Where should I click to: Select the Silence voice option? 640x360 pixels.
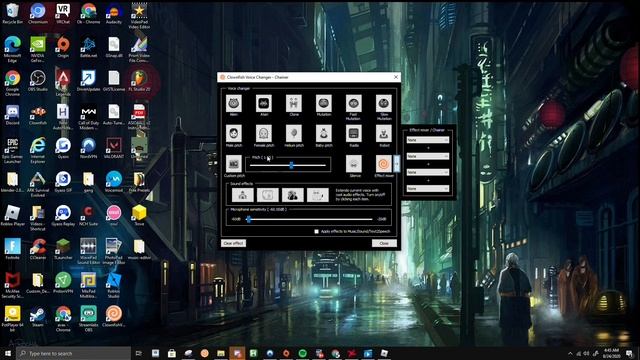click(353, 164)
